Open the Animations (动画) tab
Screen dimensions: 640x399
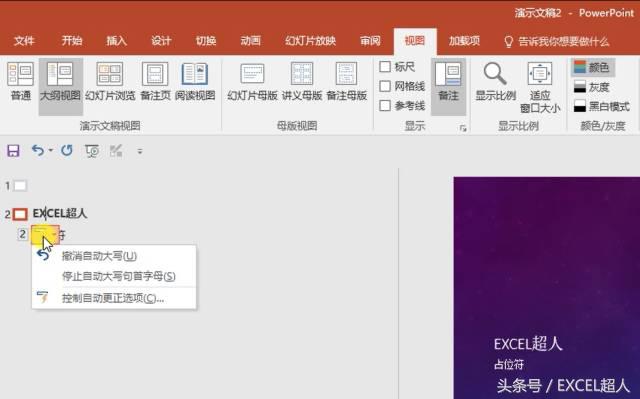[x=250, y=41]
